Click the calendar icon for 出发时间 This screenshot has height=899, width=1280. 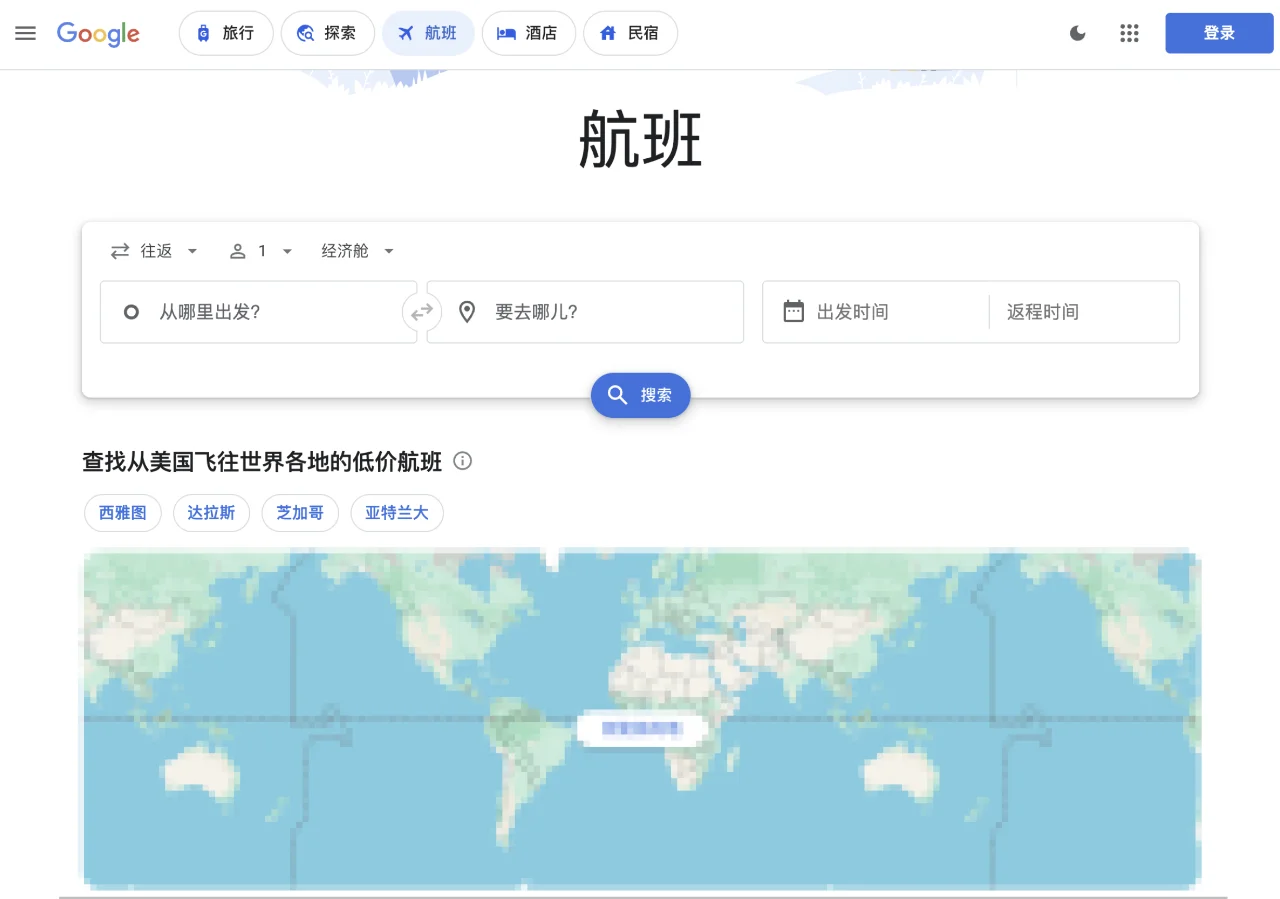[x=793, y=311]
